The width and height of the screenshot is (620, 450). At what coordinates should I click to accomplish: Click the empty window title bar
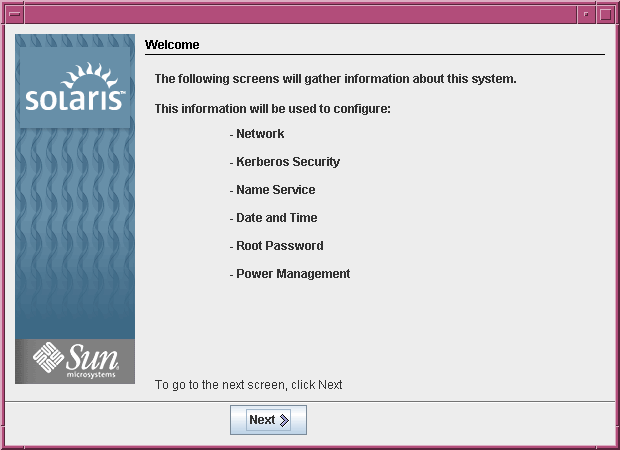pyautogui.click(x=300, y=14)
